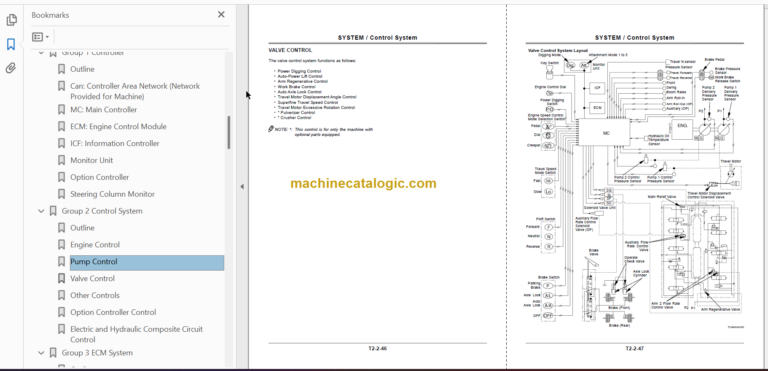Click the Crusher Control list item
This screenshot has width=768, height=371.
294,118
